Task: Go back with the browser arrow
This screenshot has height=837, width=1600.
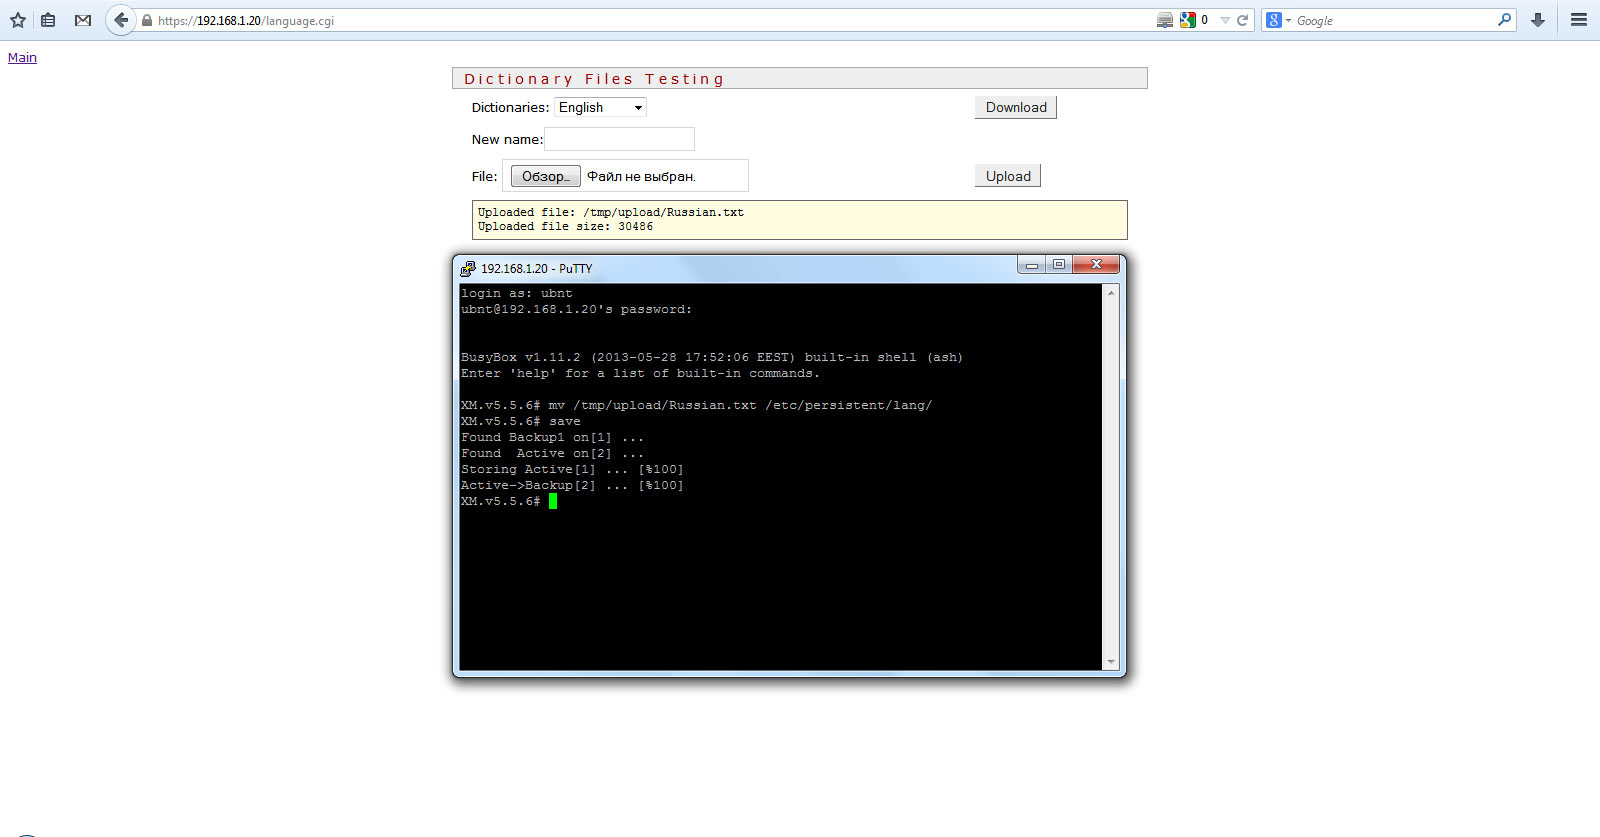Action: click(x=120, y=20)
